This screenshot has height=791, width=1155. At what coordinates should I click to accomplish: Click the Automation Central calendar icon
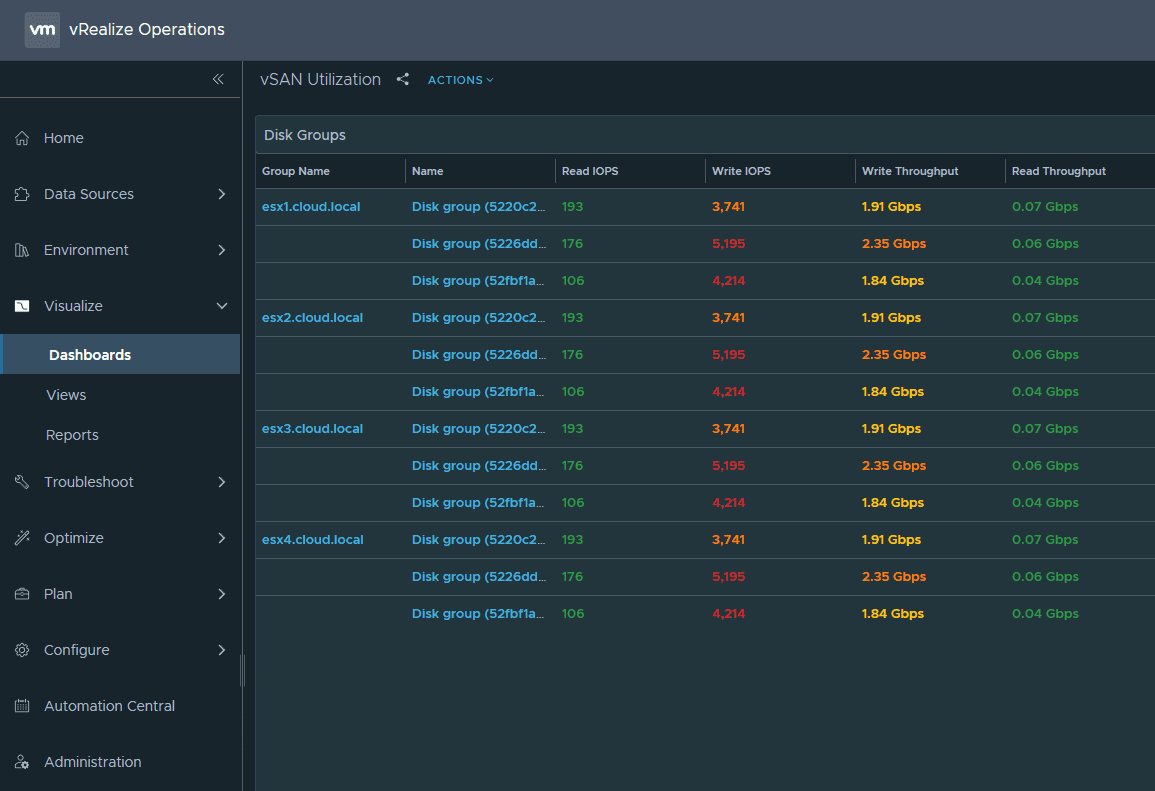(22, 706)
